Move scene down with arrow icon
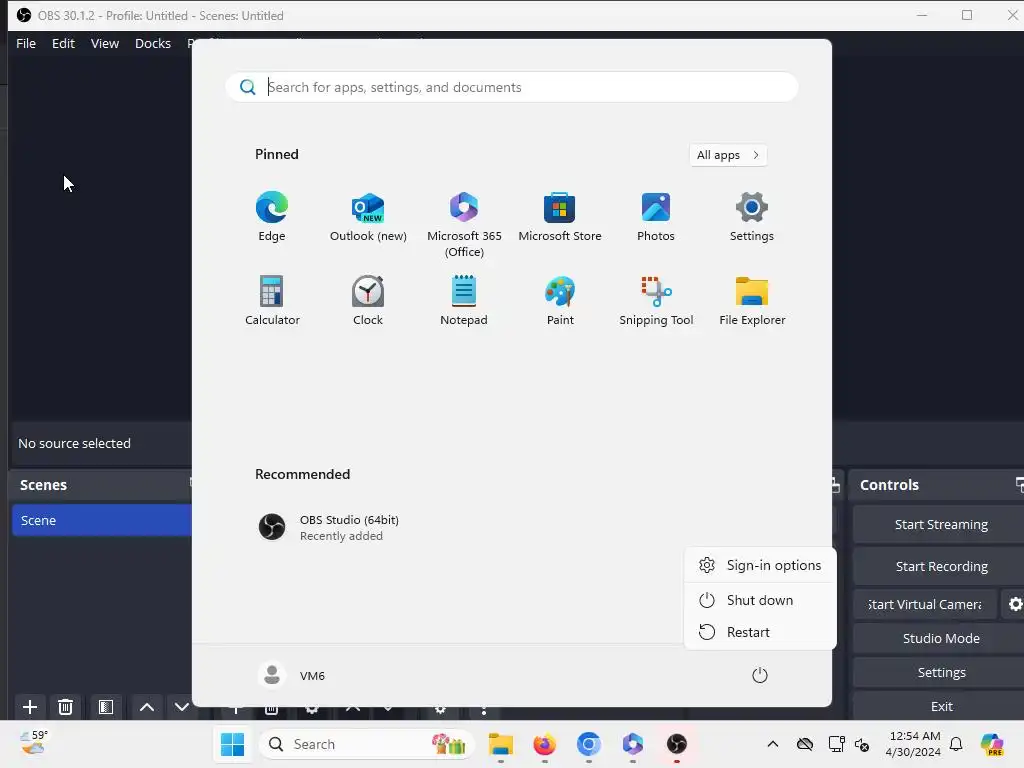 (x=182, y=707)
